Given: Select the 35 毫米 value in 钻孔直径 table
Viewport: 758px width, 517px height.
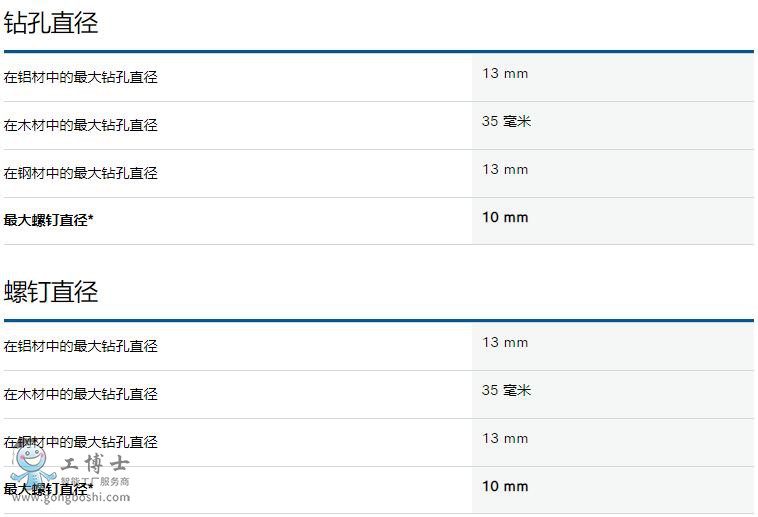Looking at the screenshot, I should [x=506, y=122].
